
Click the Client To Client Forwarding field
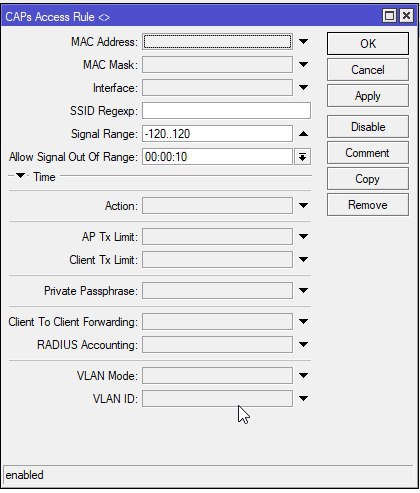[x=217, y=322]
